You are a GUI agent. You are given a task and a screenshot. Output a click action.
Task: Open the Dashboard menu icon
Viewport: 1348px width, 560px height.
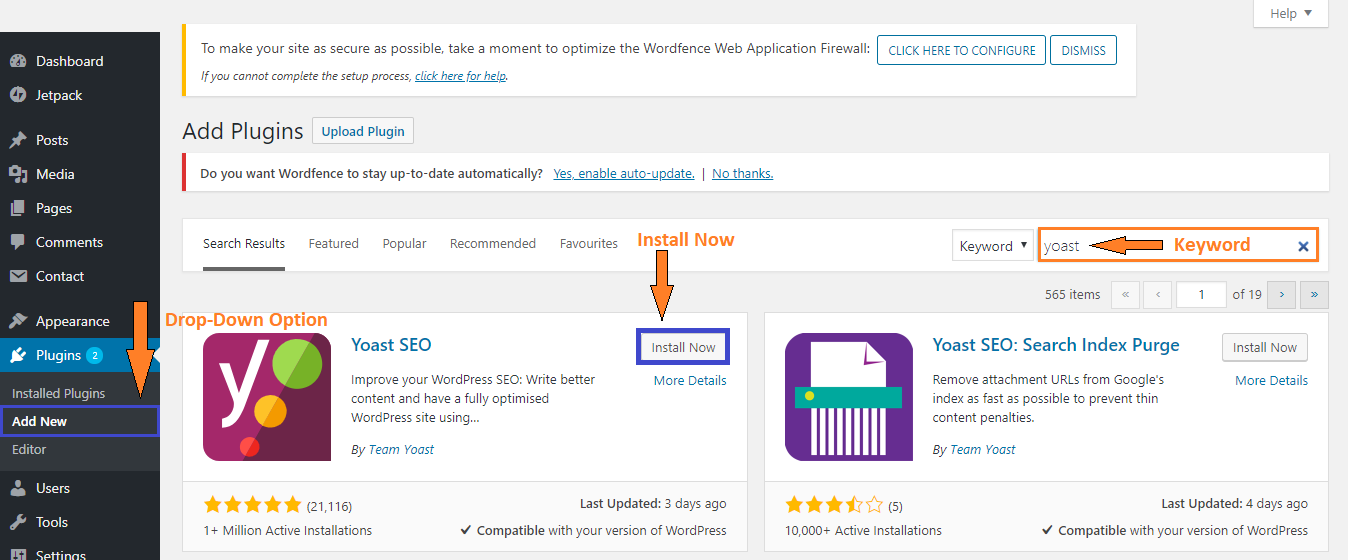coord(17,61)
